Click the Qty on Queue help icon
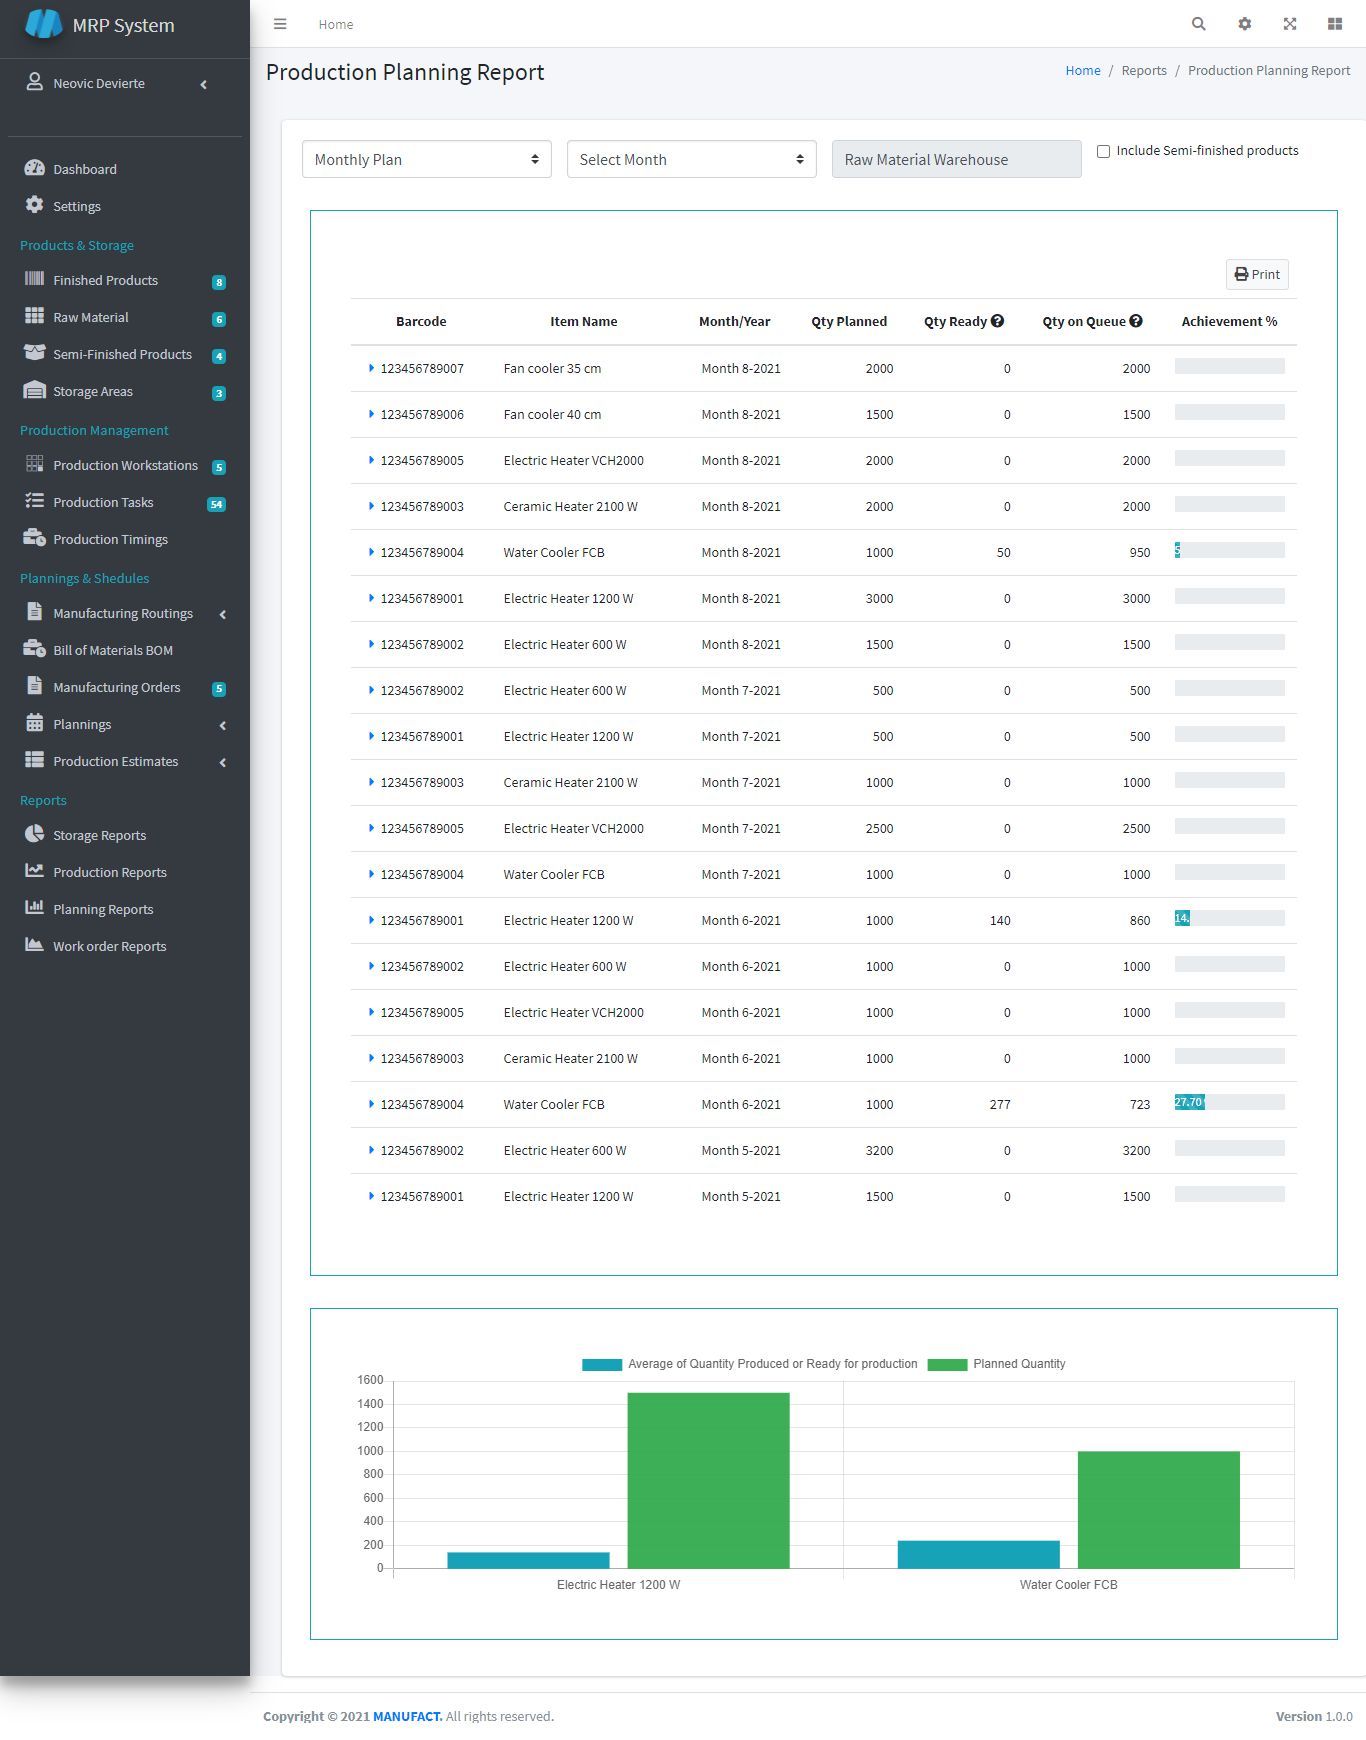 1136,321
